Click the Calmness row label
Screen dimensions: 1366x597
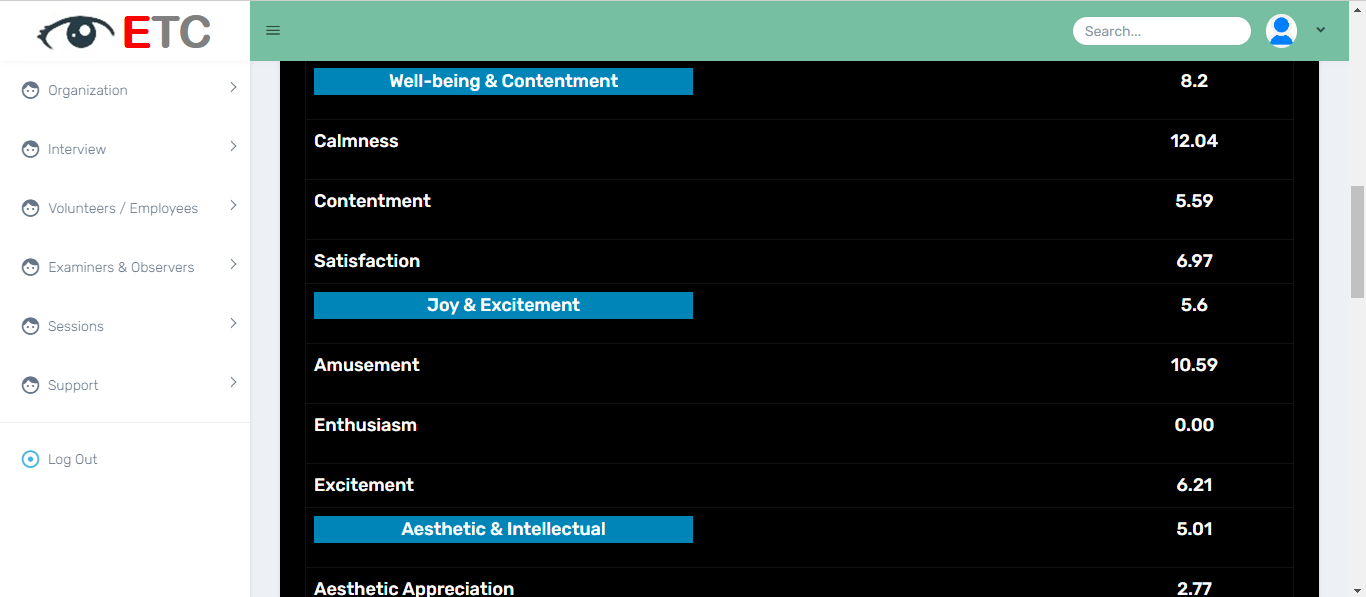(x=356, y=141)
